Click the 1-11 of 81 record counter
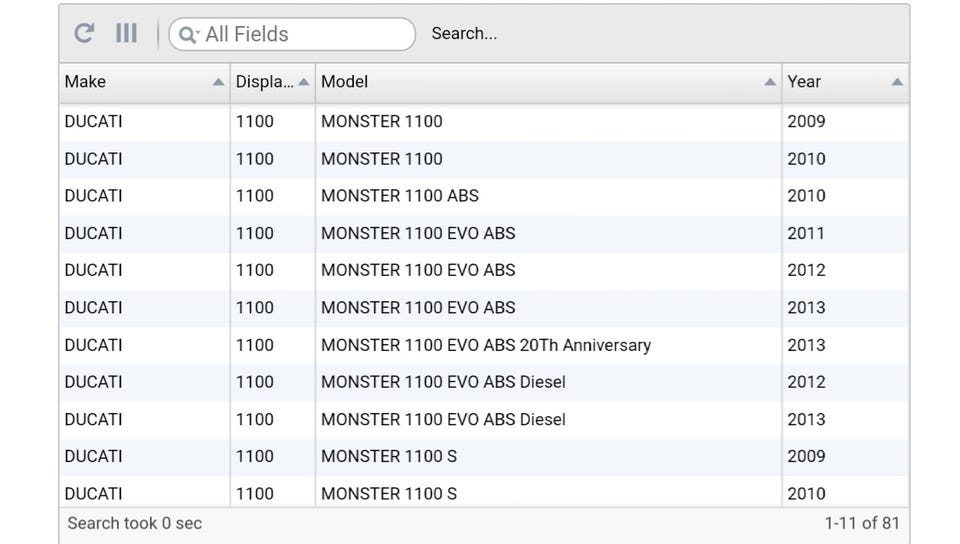Screen dimensions: 960x544 [862, 523]
